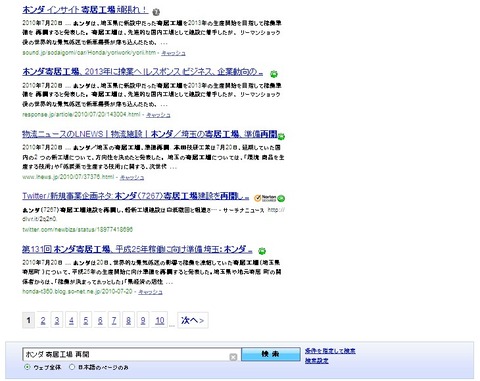
Task: Go to results page 9
Action: click(143, 320)
